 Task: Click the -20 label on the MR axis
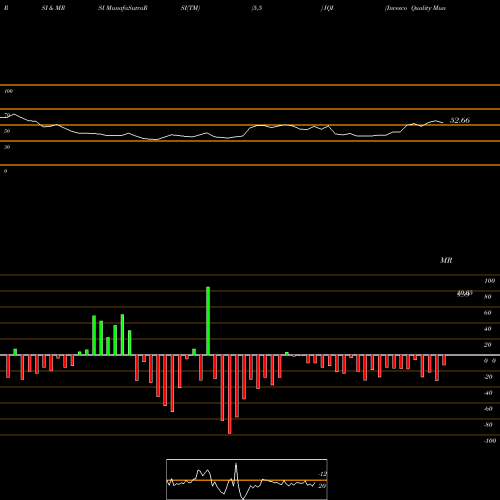(488, 377)
